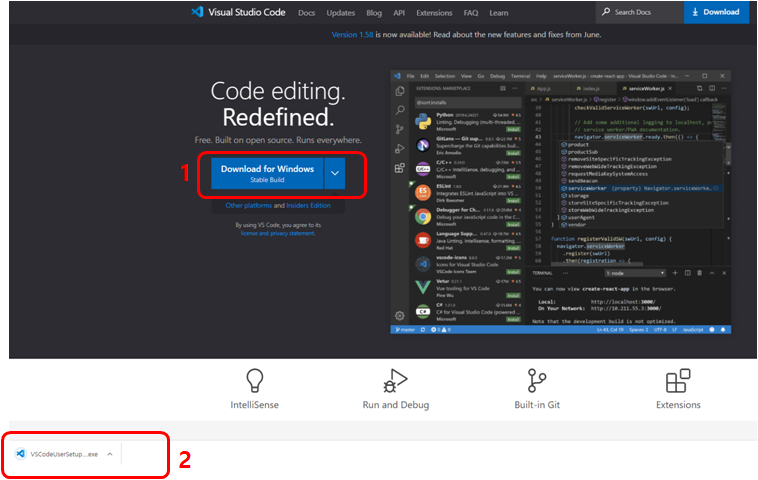The height and width of the screenshot is (480, 758).
Task: Click the magnifier icon in Search Docs
Action: tap(606, 12)
